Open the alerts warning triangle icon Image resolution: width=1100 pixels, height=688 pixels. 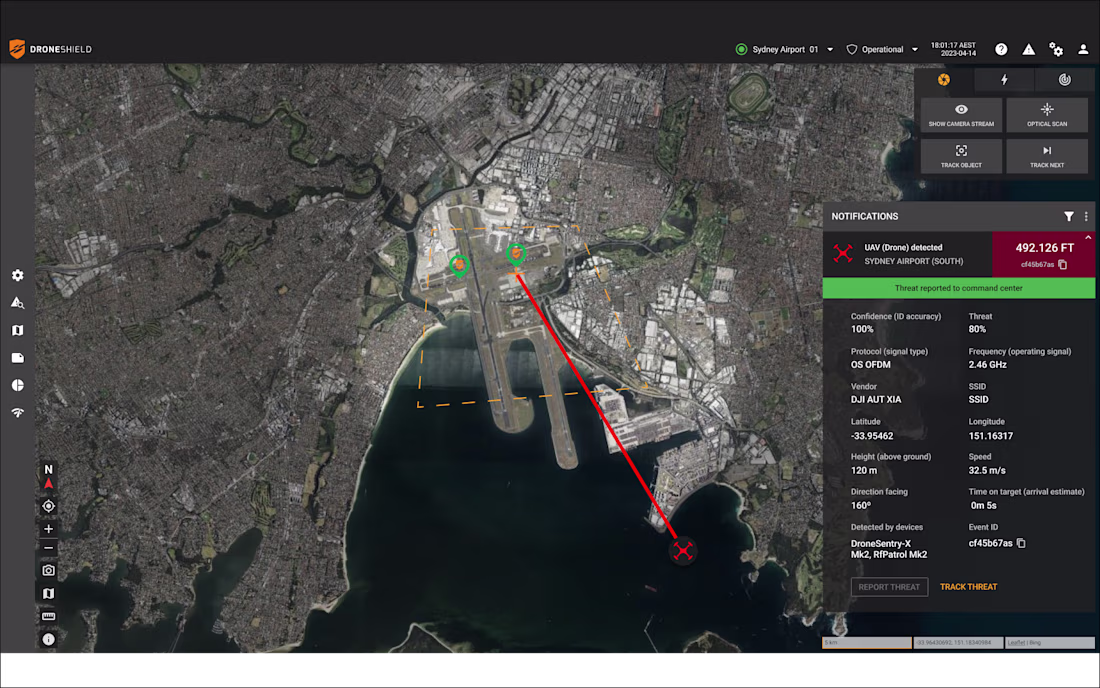pos(1028,49)
